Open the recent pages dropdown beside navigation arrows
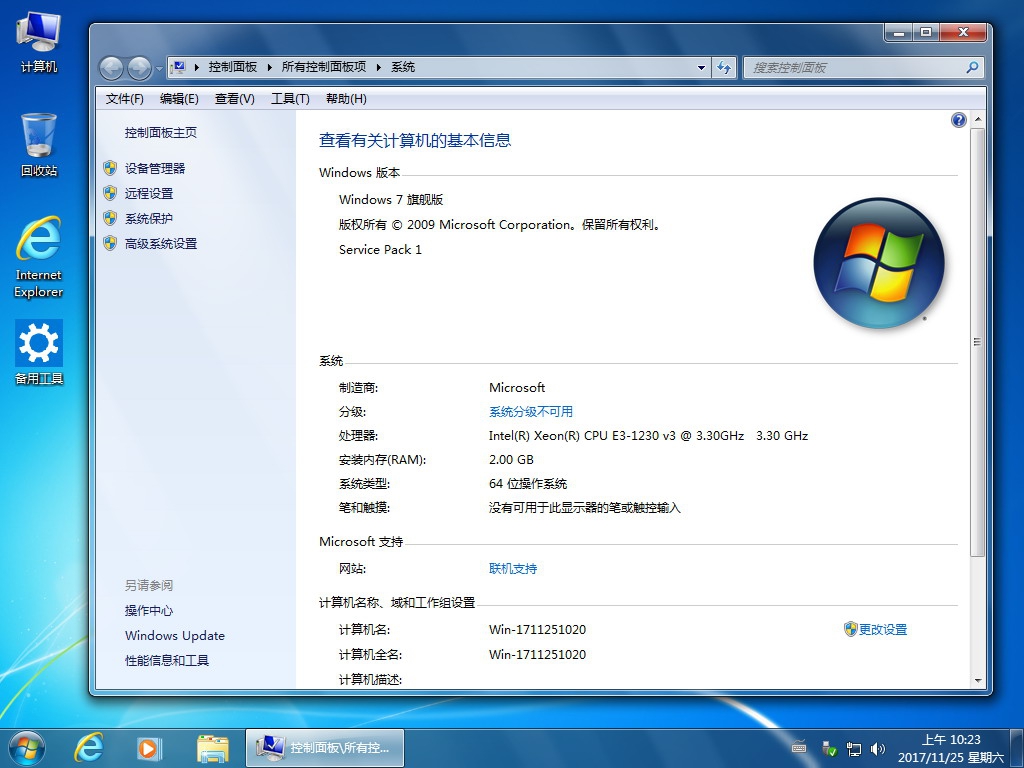The width and height of the screenshot is (1024, 768). pos(159,68)
